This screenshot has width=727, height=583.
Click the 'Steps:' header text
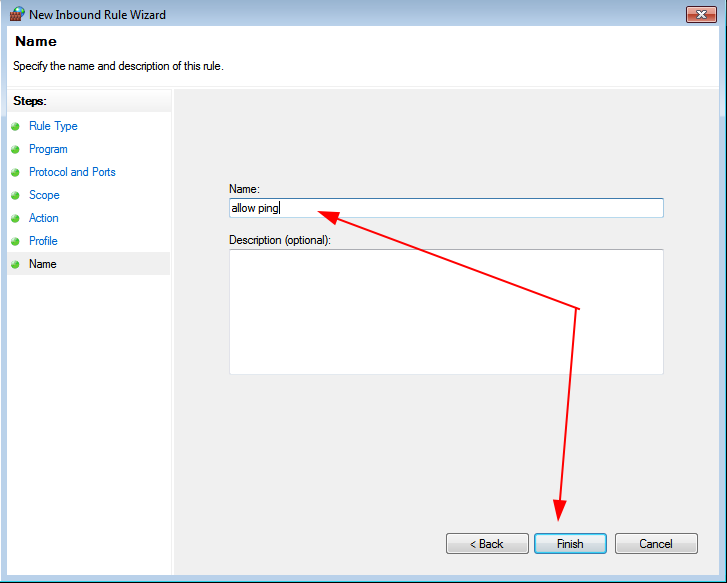point(30,101)
